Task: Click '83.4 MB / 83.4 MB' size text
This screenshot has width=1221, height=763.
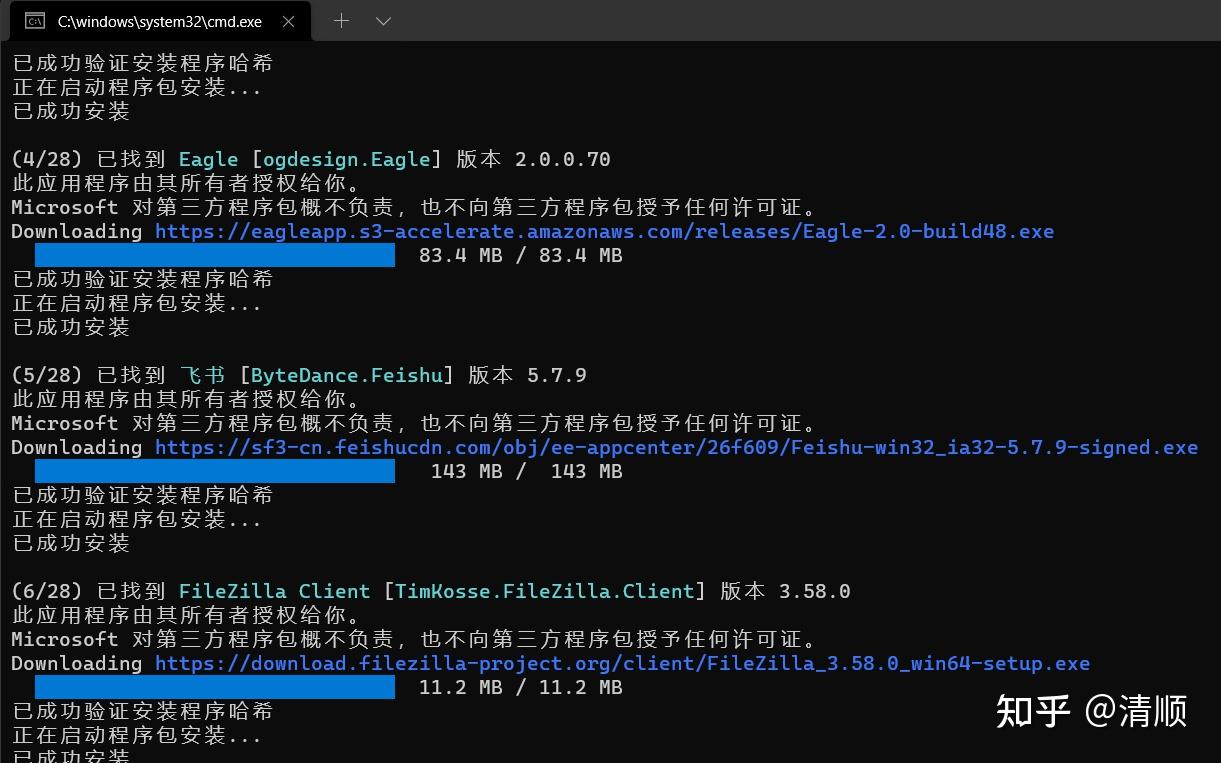Action: point(521,255)
